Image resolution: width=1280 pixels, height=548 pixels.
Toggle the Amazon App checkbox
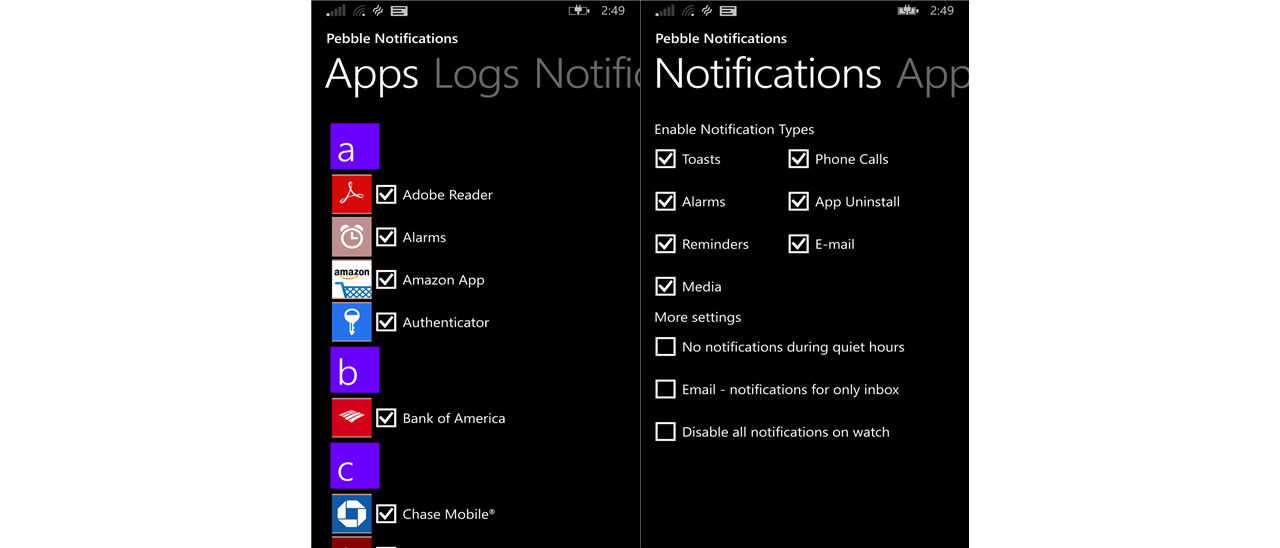tap(386, 280)
